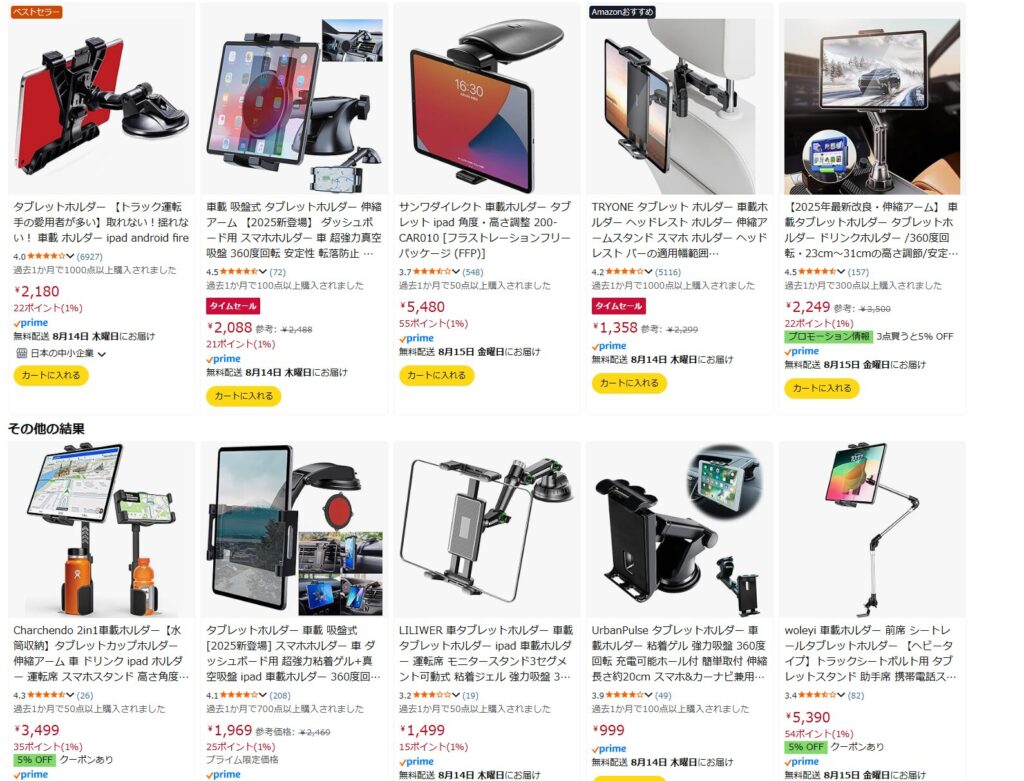This screenshot has height=781, width=1024.
Task: Click the 5% OFF coupon badge on Charchendo
Action: click(x=35, y=760)
